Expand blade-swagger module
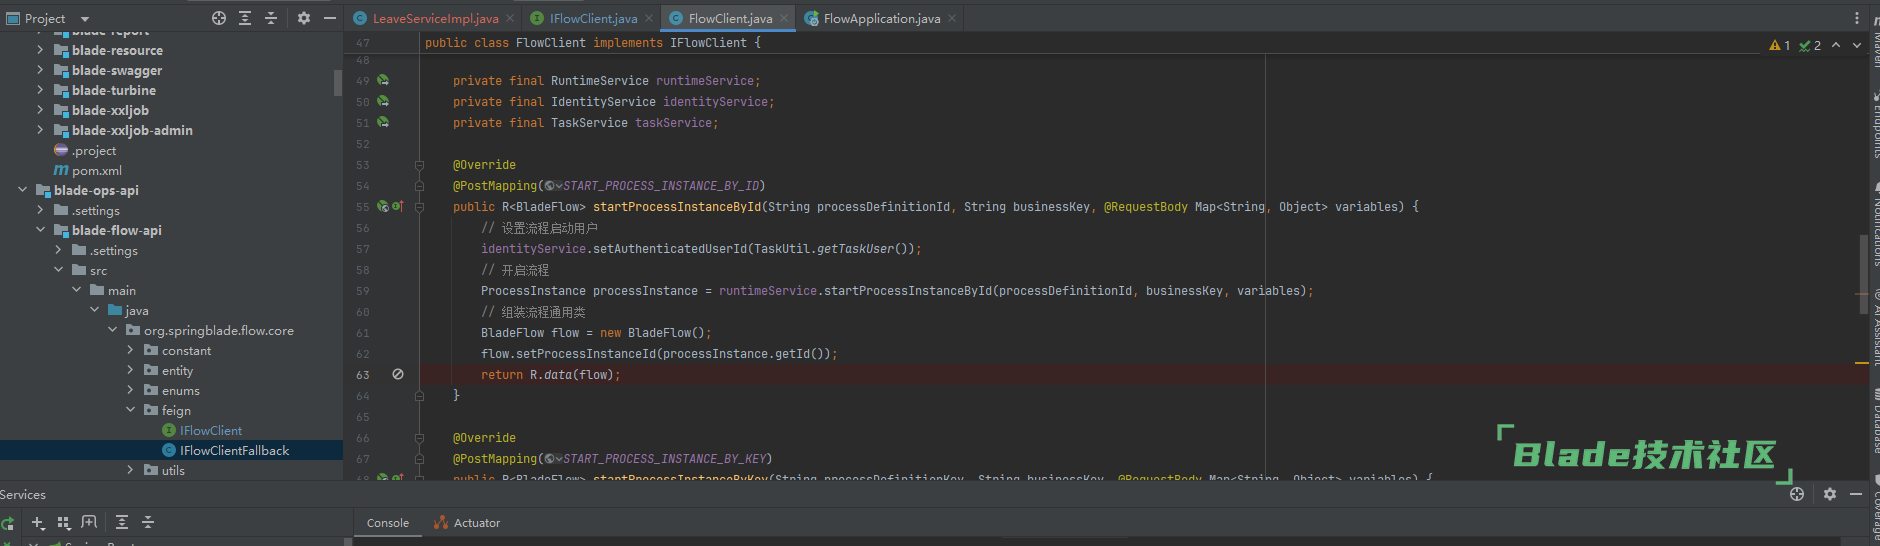The image size is (1880, 546). tap(40, 70)
